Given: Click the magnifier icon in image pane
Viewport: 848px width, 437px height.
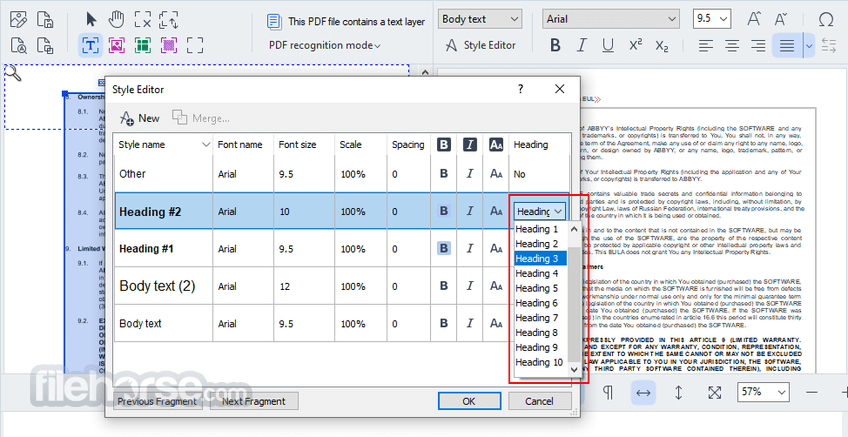Looking at the screenshot, I should [x=13, y=73].
